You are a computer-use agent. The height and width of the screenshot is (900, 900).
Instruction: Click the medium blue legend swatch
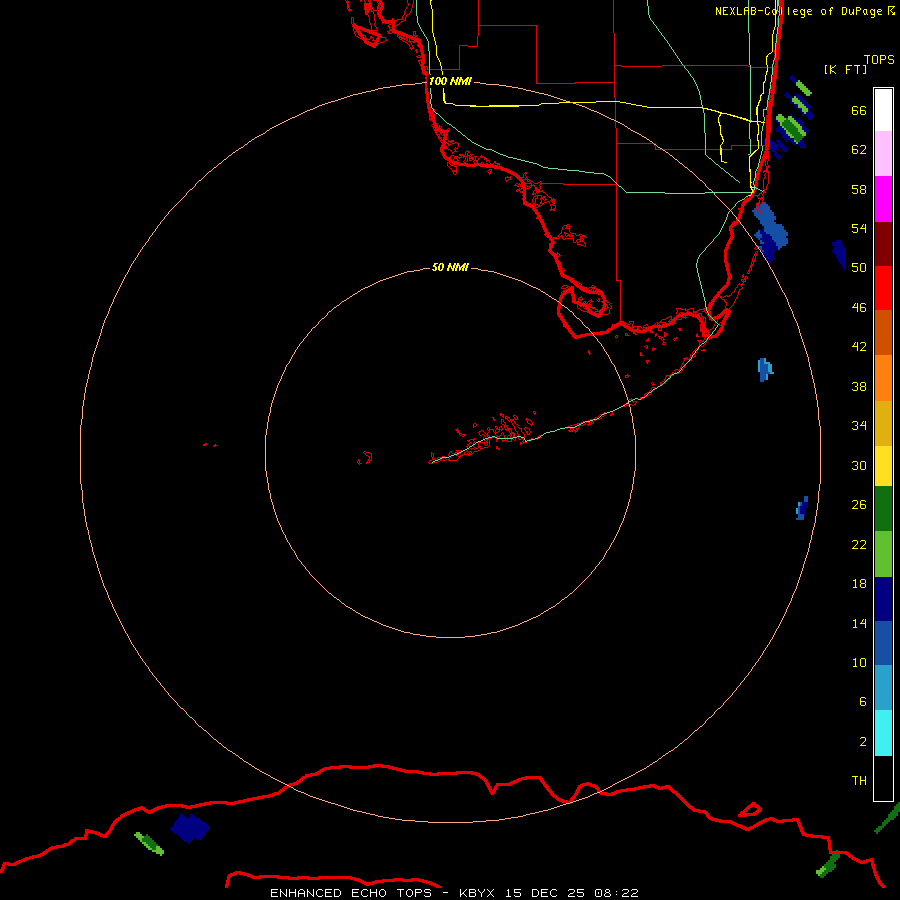[x=883, y=643]
